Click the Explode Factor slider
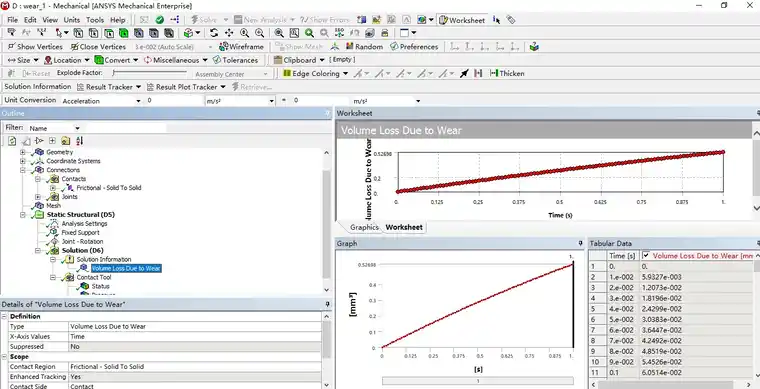This screenshot has width=760, height=389. pos(149,73)
